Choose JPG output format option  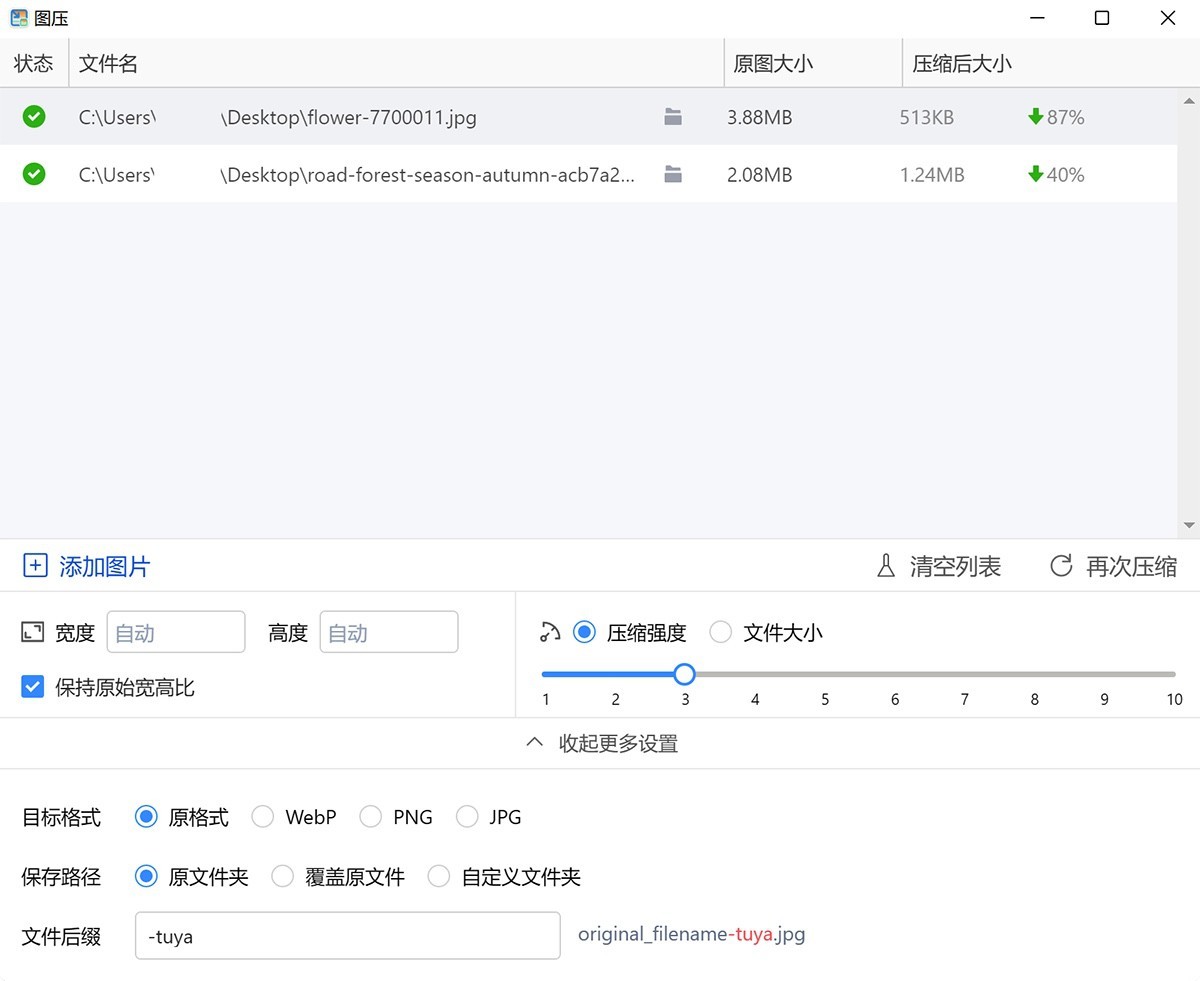(x=467, y=817)
